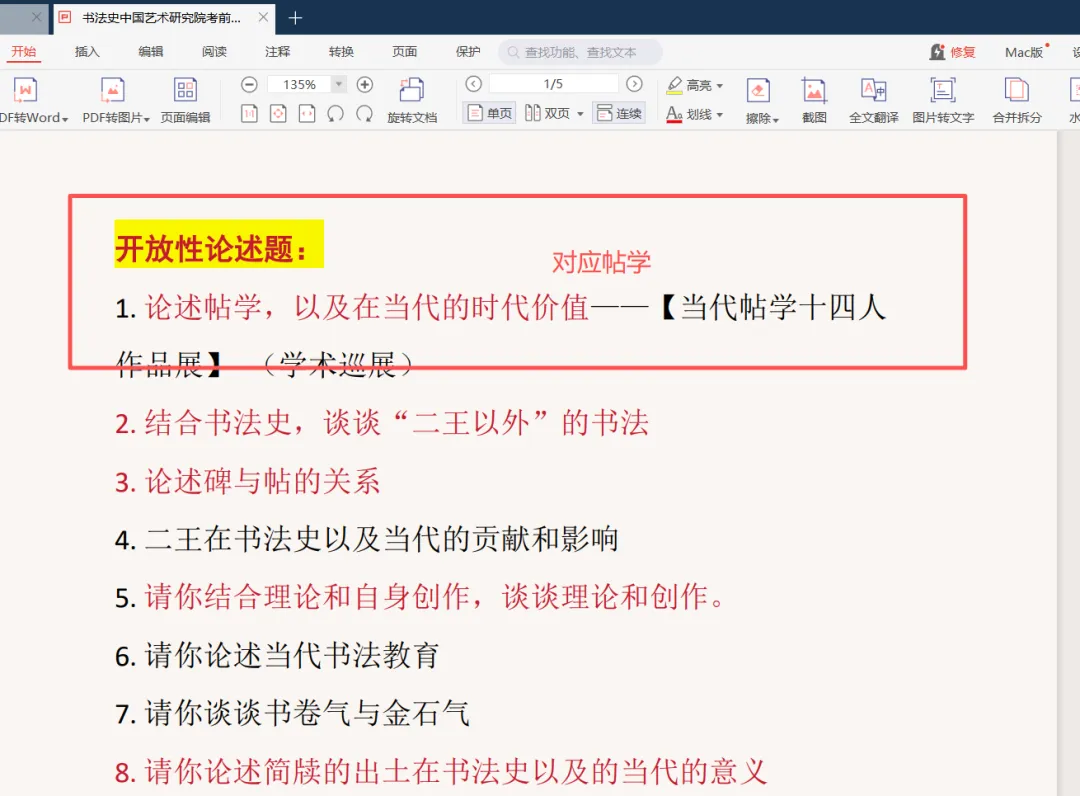The image size is (1080, 796).
Task: Go to previous page arrow
Action: (473, 84)
